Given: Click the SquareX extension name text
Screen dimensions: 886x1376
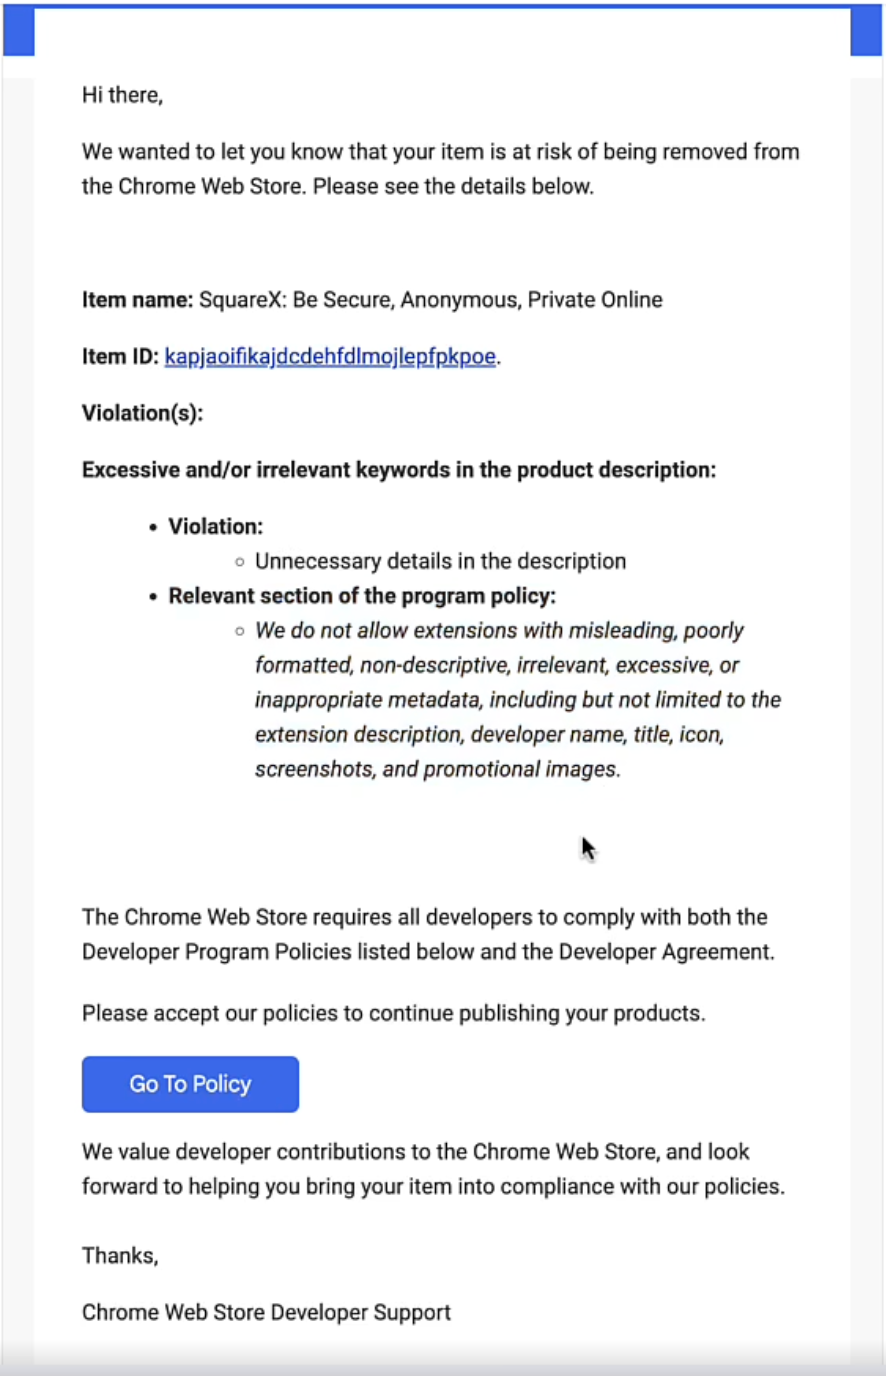Looking at the screenshot, I should click(431, 300).
